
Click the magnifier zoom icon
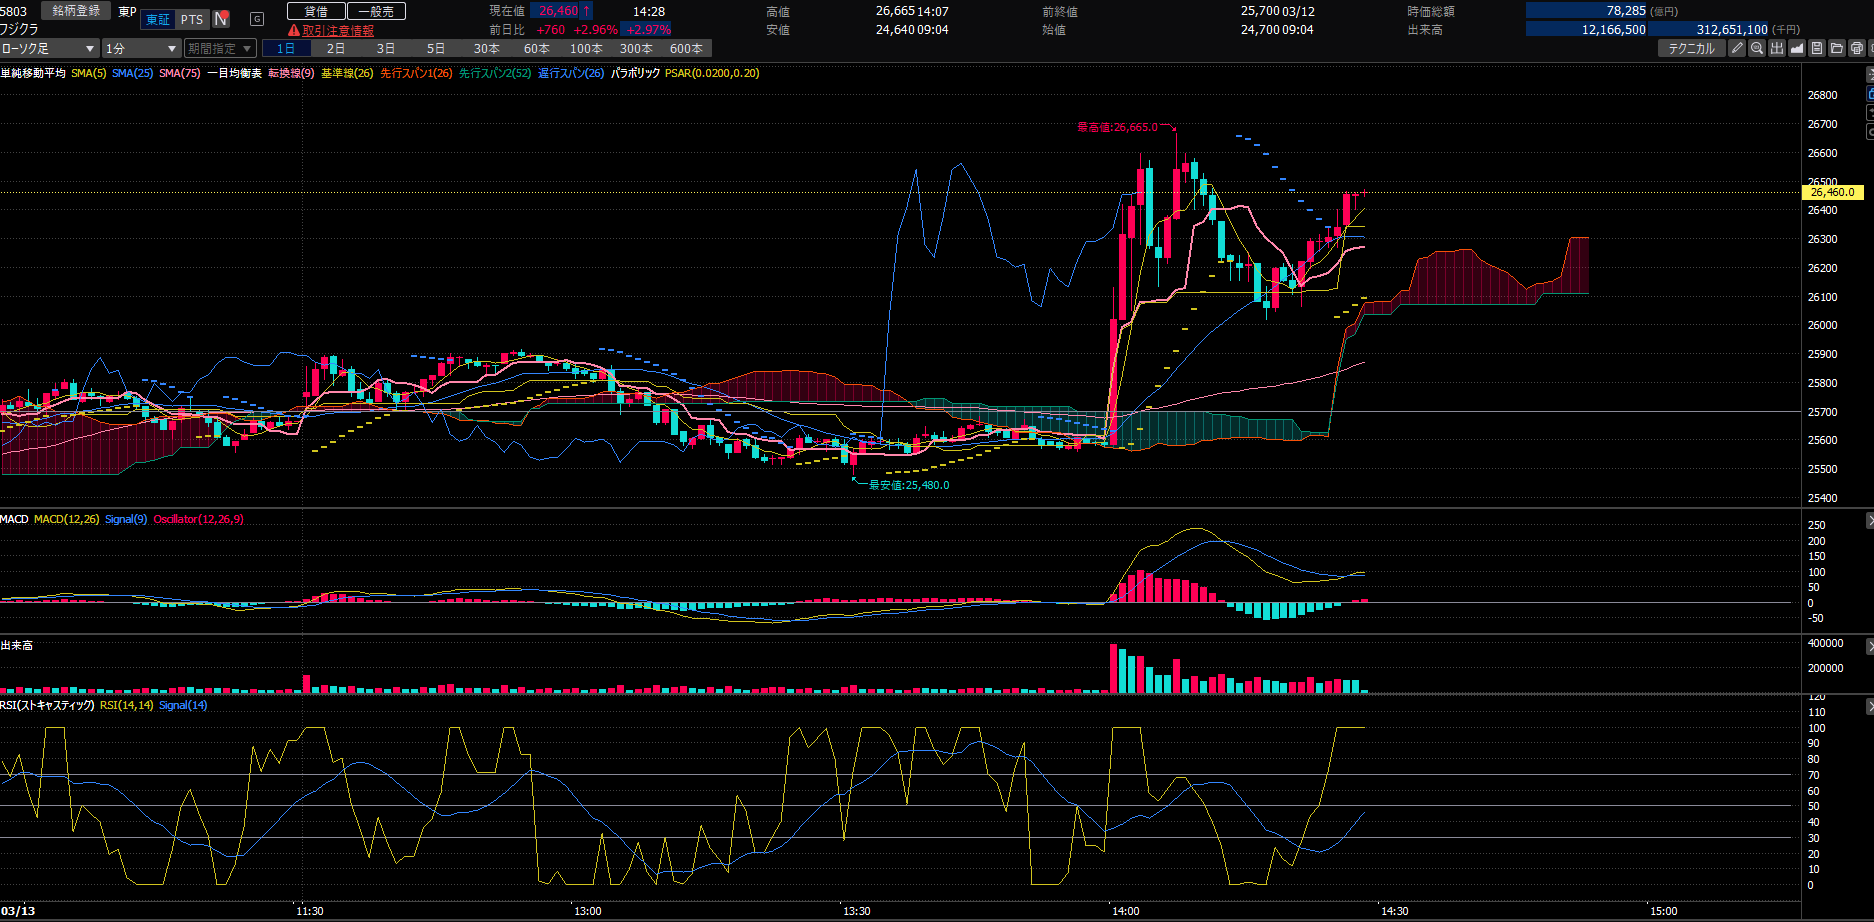[1757, 48]
